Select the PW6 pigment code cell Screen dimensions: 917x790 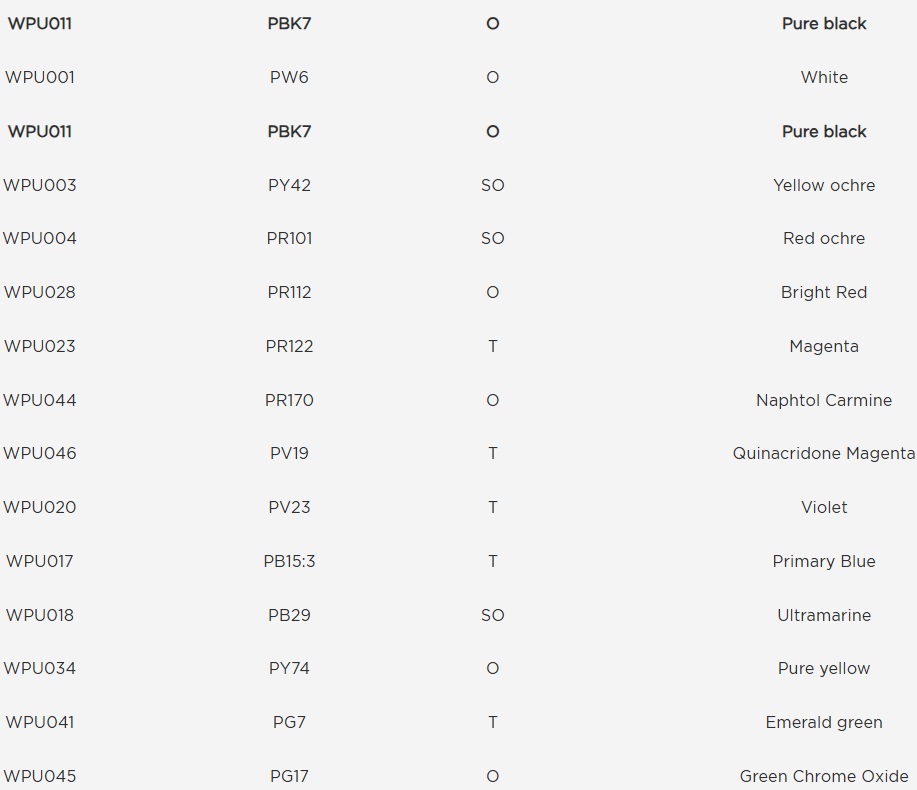[x=289, y=77]
